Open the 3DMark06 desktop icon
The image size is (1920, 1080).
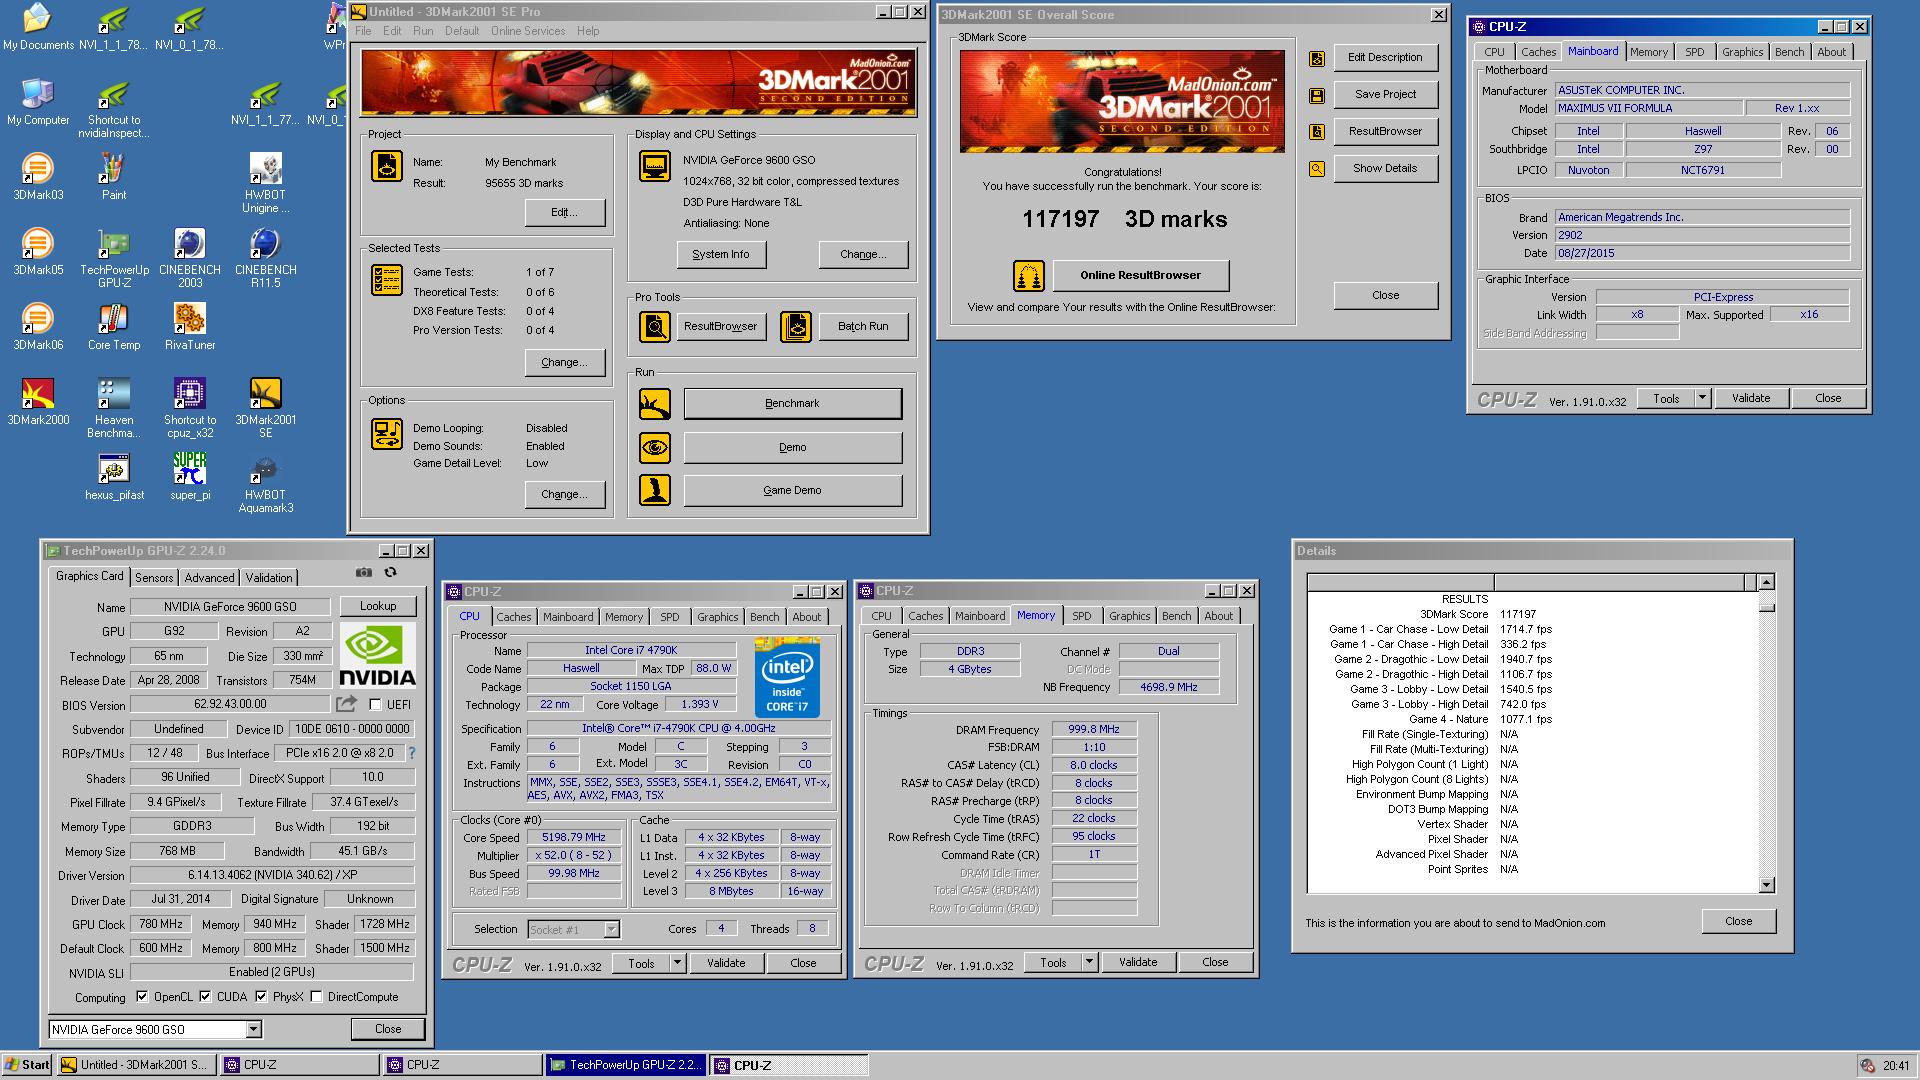click(38, 326)
